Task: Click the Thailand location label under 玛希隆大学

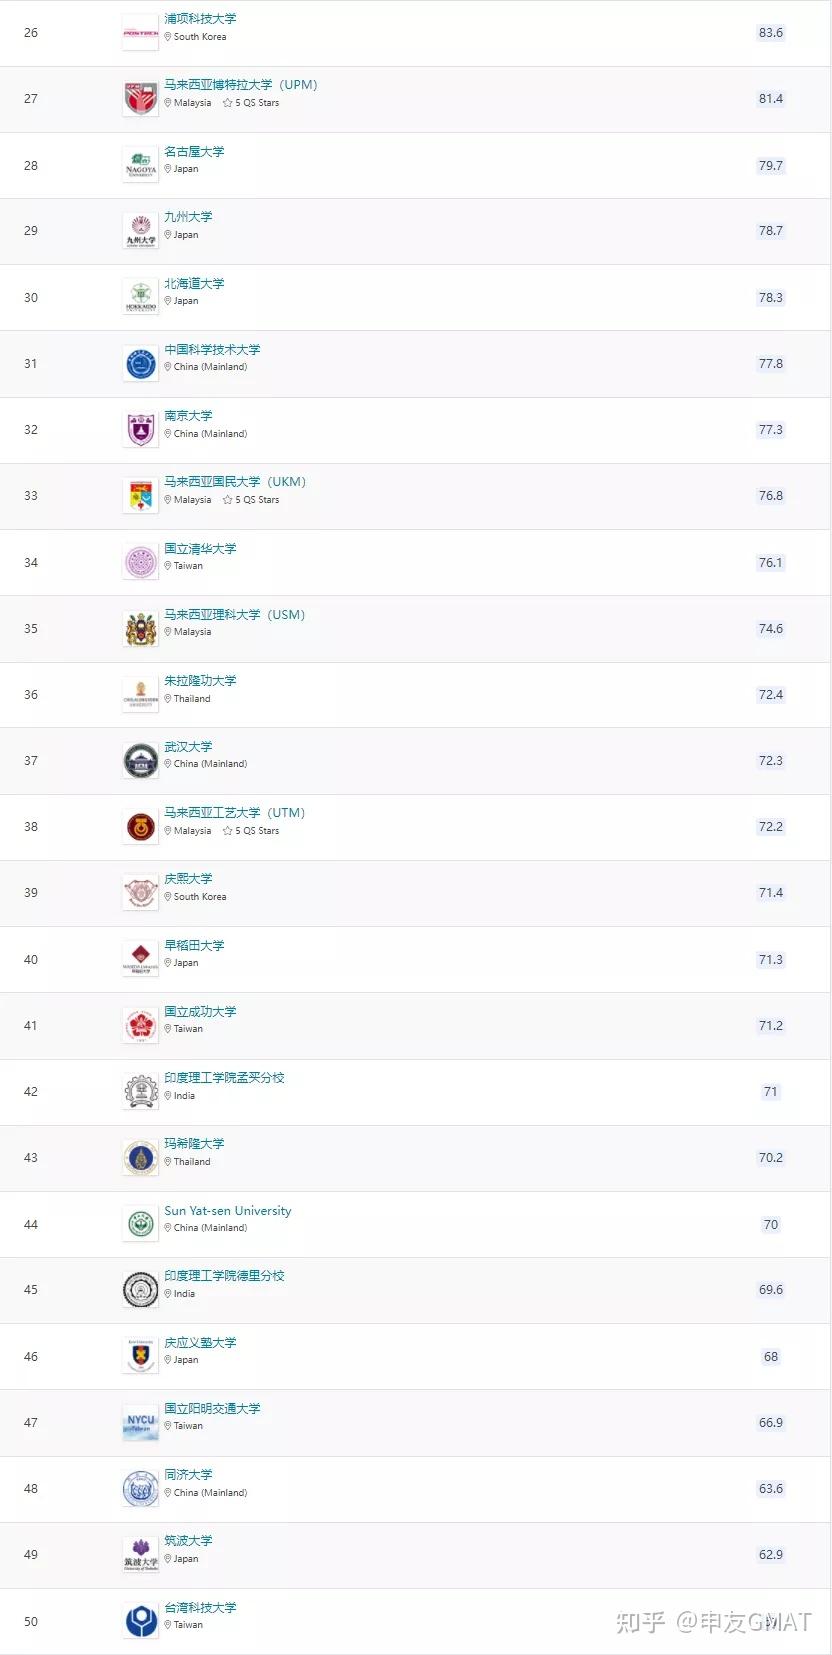Action: (191, 1162)
